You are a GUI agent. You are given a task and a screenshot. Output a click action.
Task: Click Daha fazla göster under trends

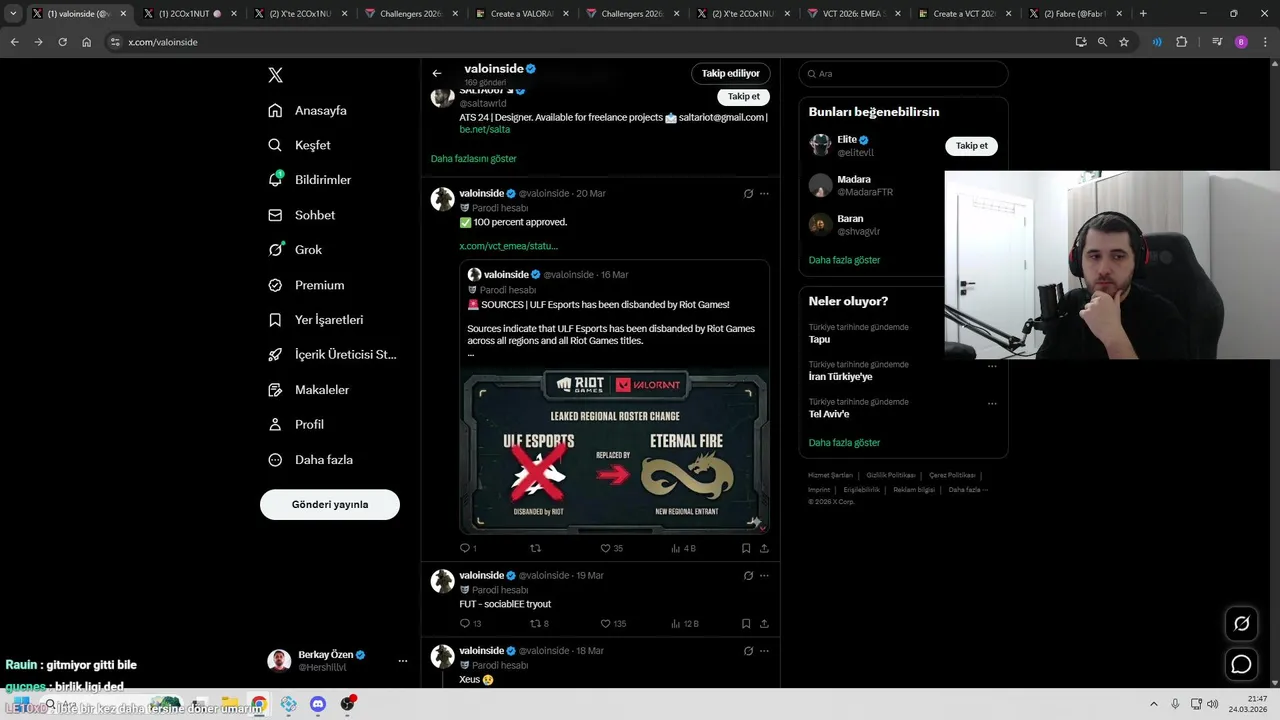pyautogui.click(x=844, y=443)
